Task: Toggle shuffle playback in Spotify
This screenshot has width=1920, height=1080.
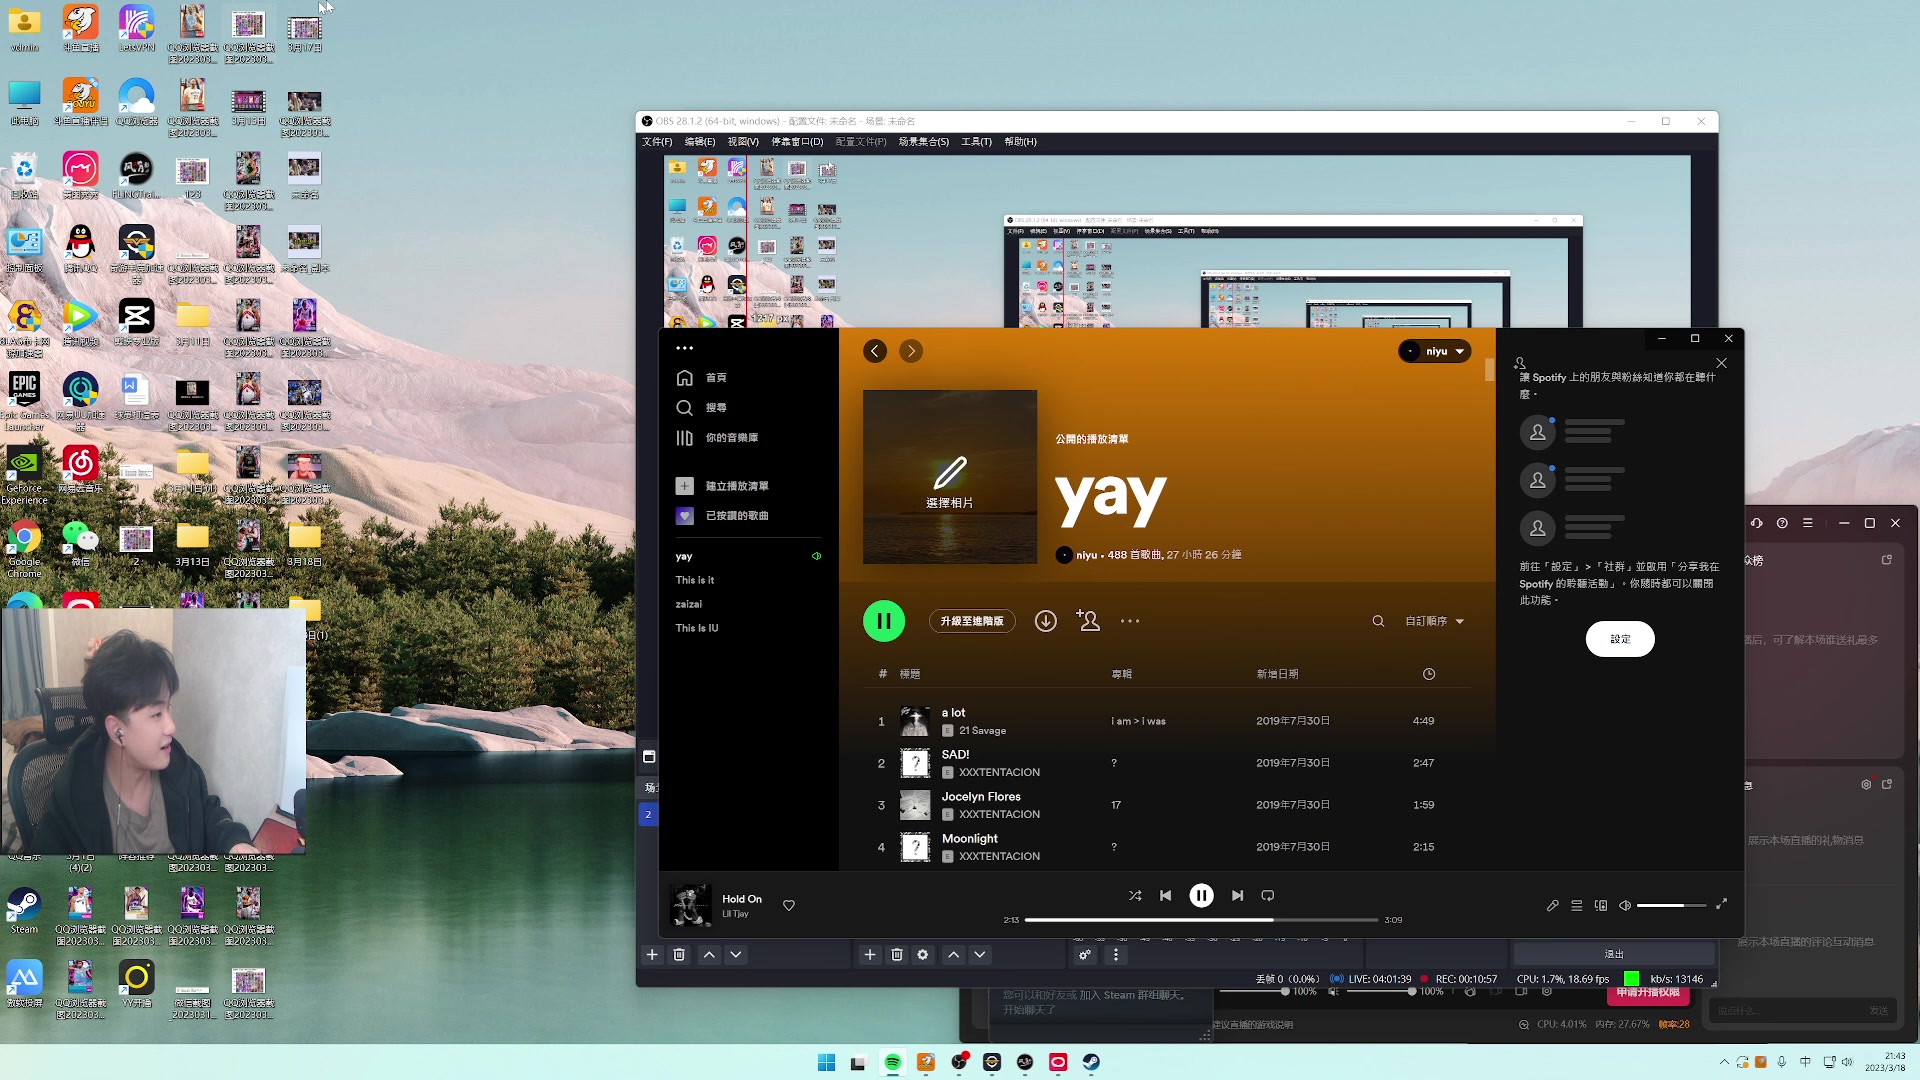Action: pyautogui.click(x=1135, y=896)
